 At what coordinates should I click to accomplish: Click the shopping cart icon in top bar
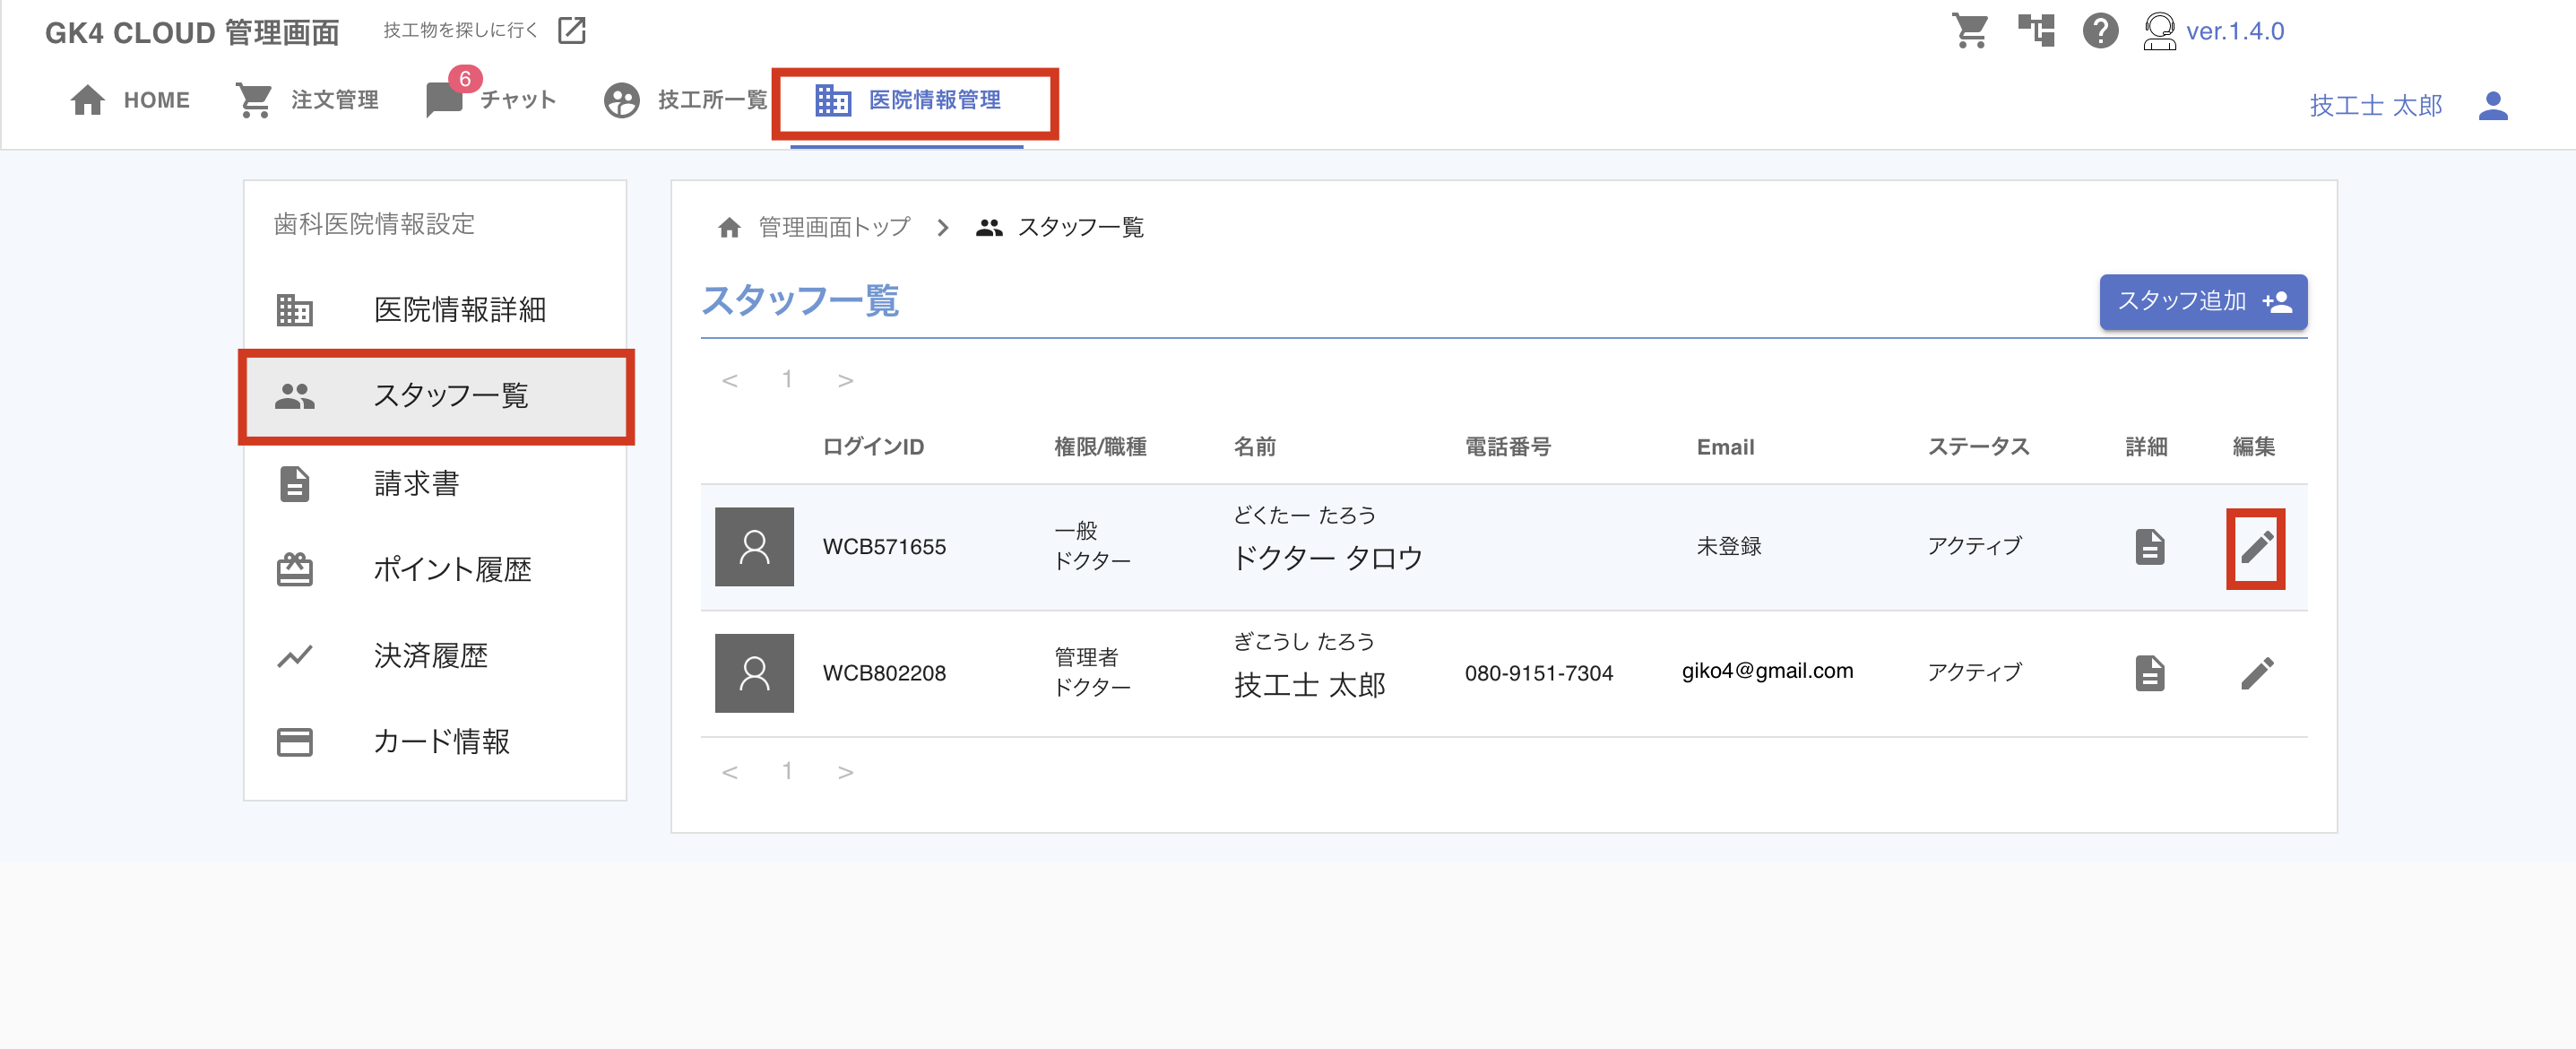click(x=1969, y=31)
